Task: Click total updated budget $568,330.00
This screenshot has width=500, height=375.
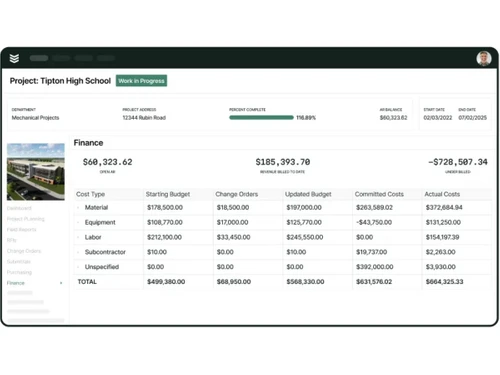Action: 305,282
